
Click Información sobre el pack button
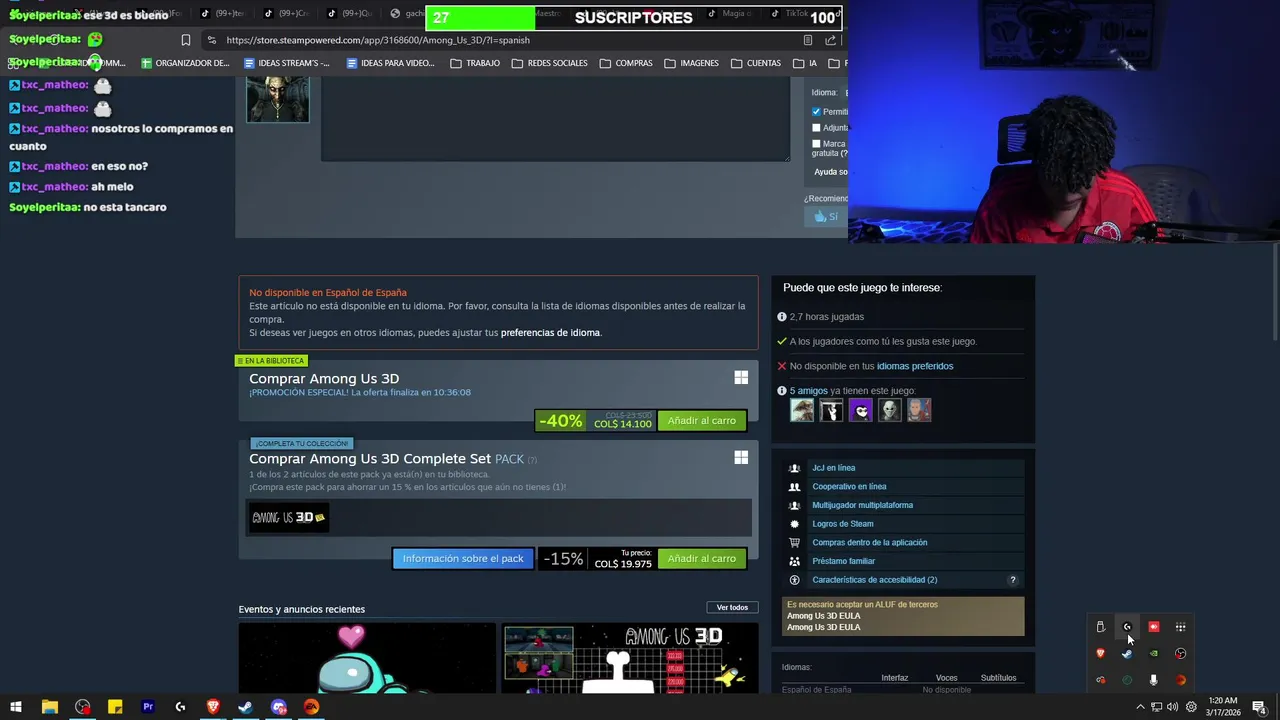pos(463,559)
